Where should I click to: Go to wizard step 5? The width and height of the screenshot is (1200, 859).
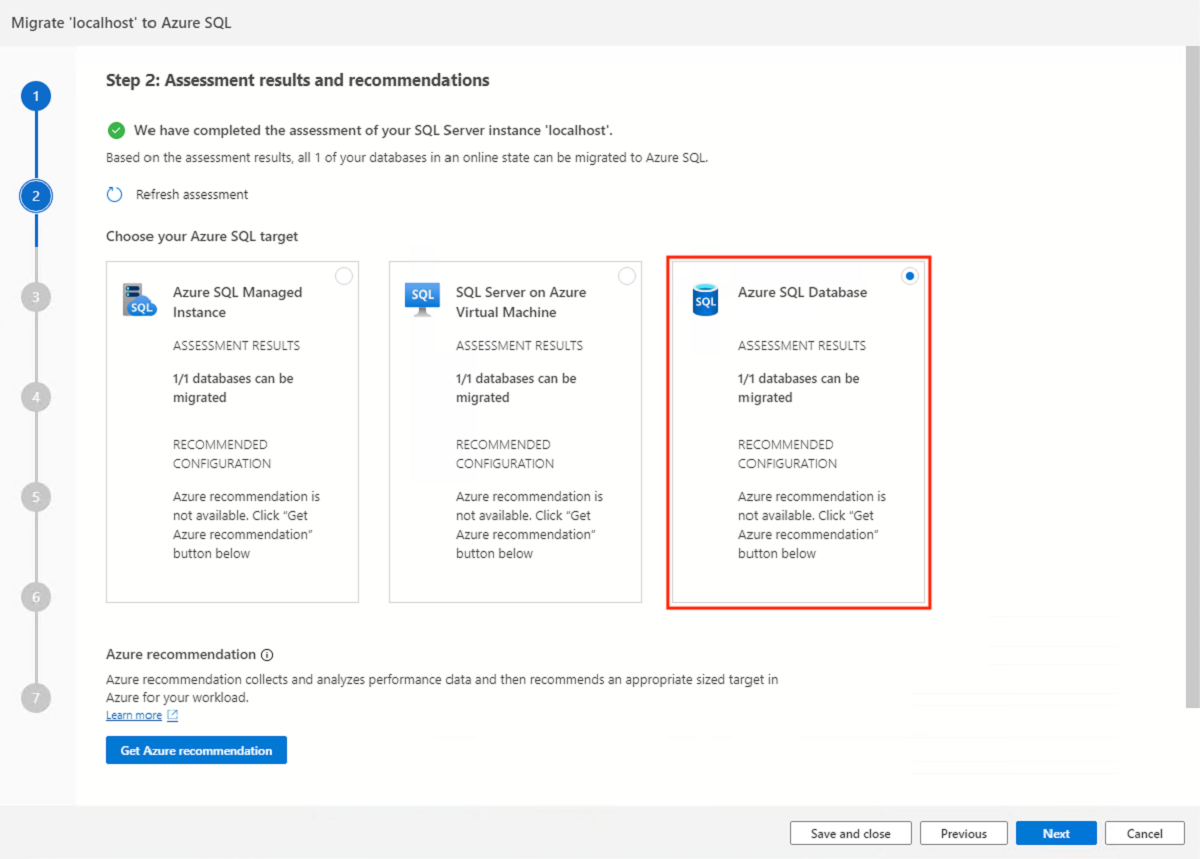(36, 497)
